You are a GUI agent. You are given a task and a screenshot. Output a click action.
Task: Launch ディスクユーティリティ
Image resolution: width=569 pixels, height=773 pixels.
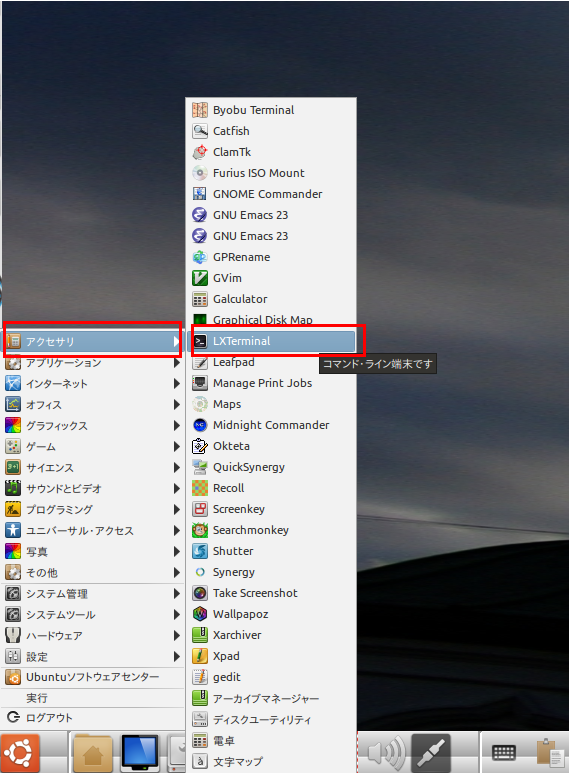271,719
